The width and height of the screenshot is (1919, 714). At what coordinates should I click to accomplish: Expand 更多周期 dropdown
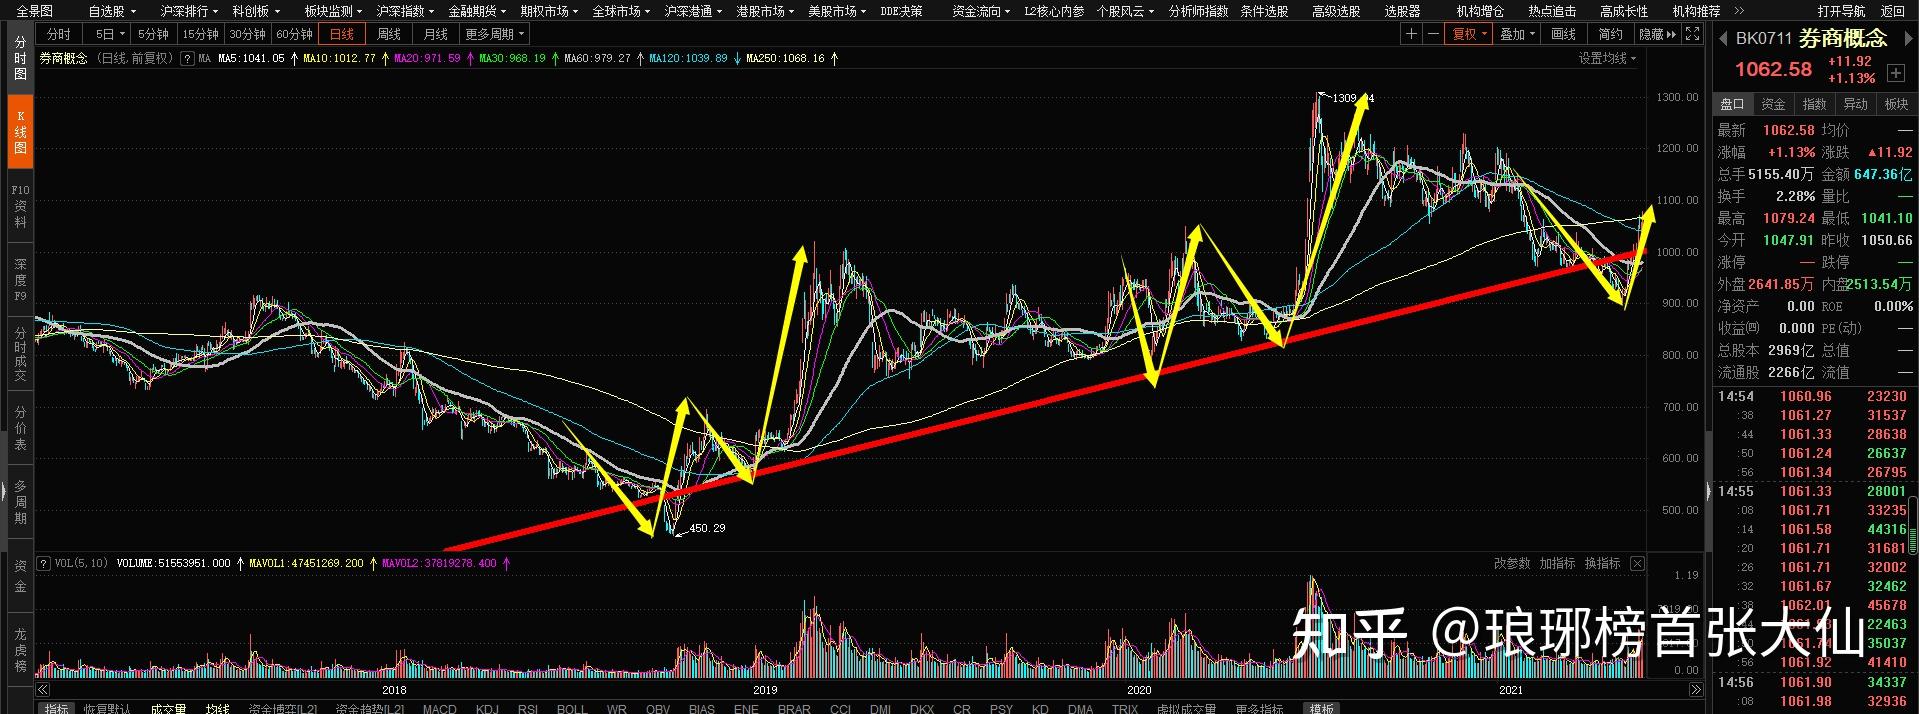click(495, 34)
